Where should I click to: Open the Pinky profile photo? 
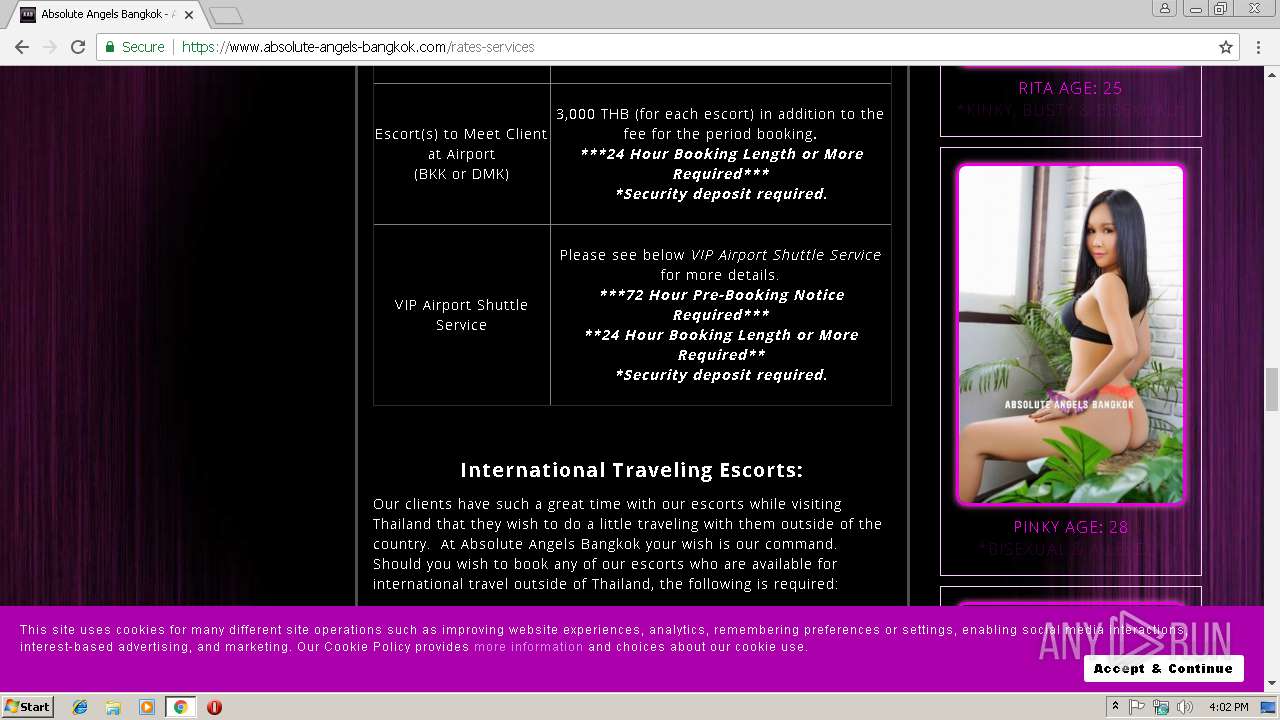click(1070, 334)
